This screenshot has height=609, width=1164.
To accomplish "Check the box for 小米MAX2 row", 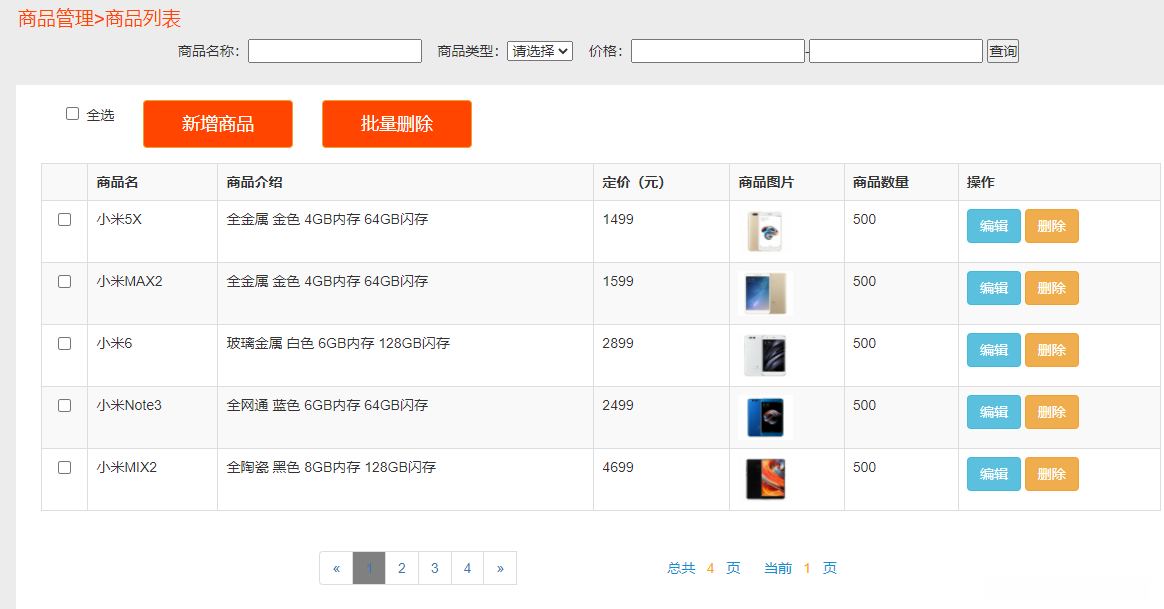I will (65, 281).
